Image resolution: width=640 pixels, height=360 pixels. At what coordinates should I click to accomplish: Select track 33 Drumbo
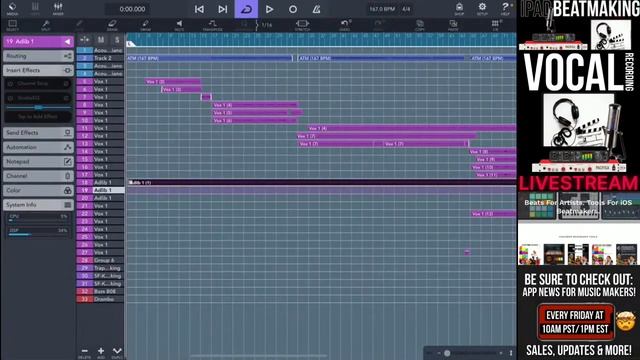[x=100, y=299]
